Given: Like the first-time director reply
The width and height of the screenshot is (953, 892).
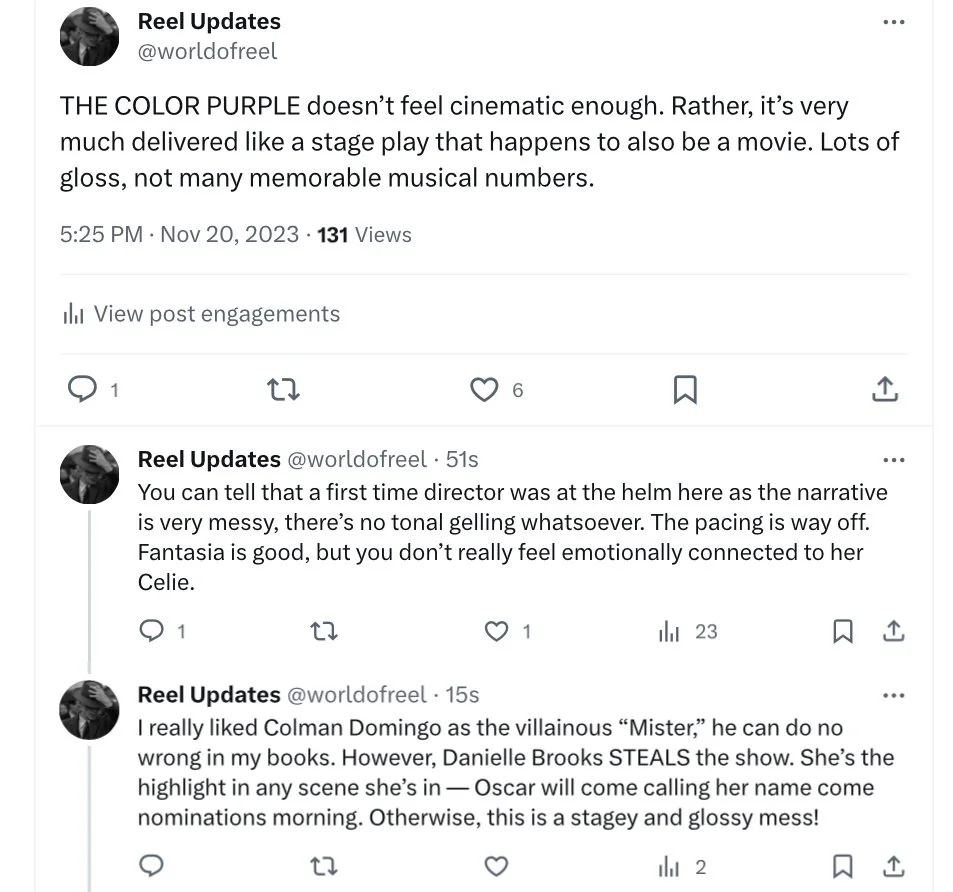Looking at the screenshot, I should point(496,631).
